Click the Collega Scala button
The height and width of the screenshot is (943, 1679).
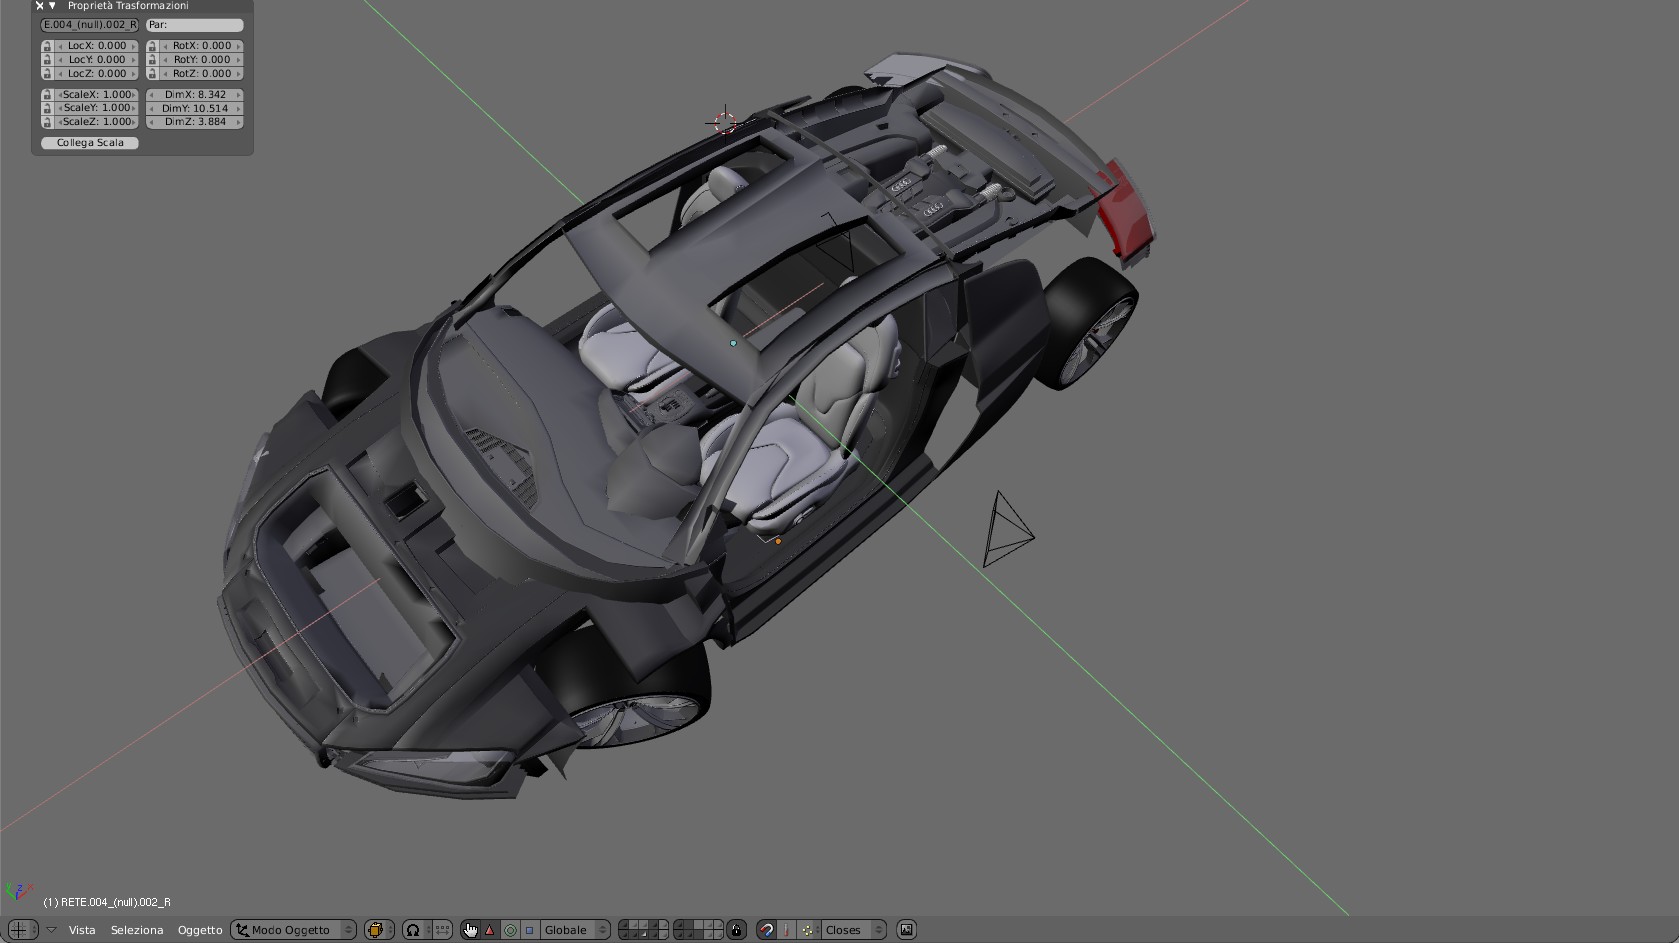tap(90, 143)
